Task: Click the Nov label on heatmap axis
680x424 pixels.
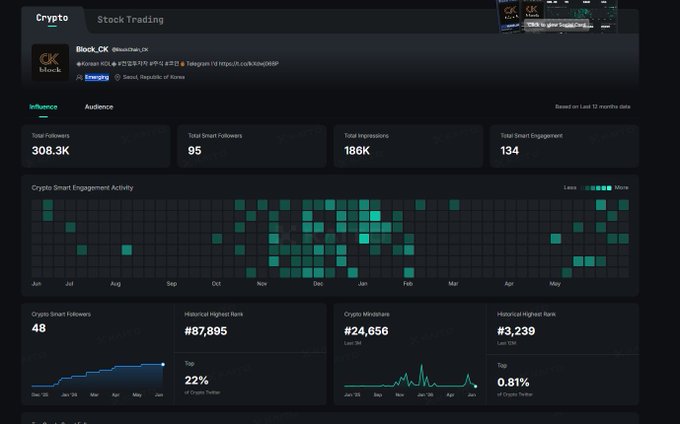Action: click(262, 284)
